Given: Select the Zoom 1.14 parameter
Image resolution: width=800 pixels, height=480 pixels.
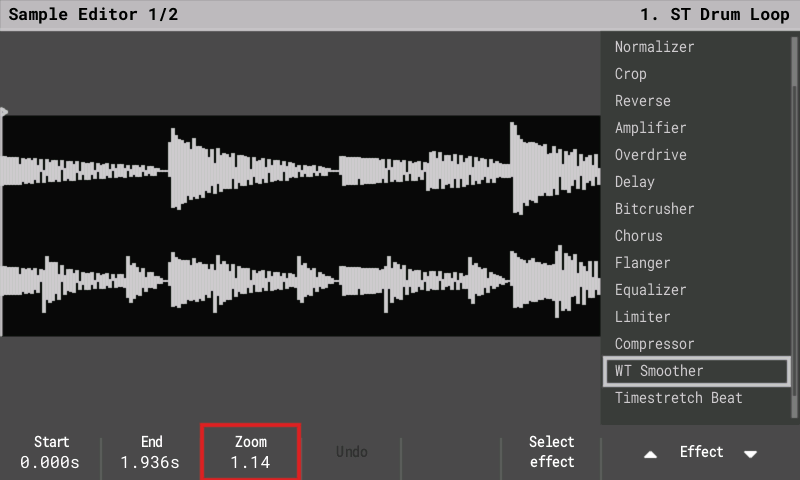Looking at the screenshot, I should point(251,452).
